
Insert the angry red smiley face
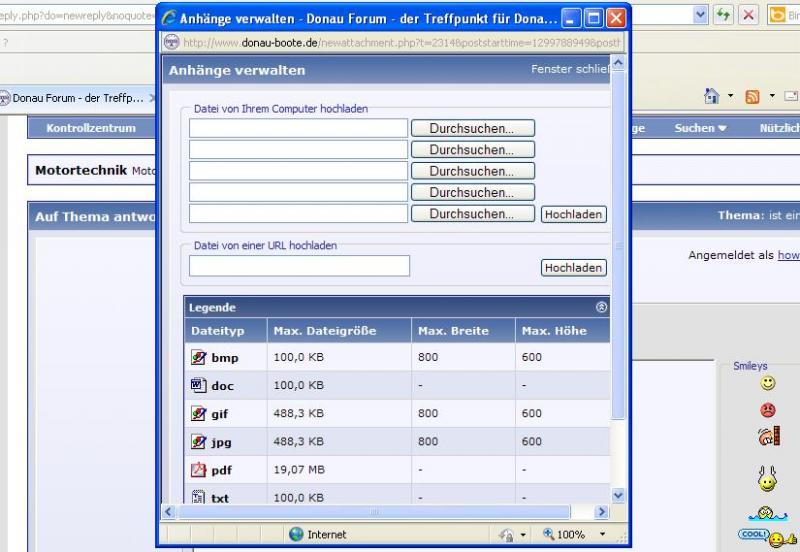pos(767,410)
